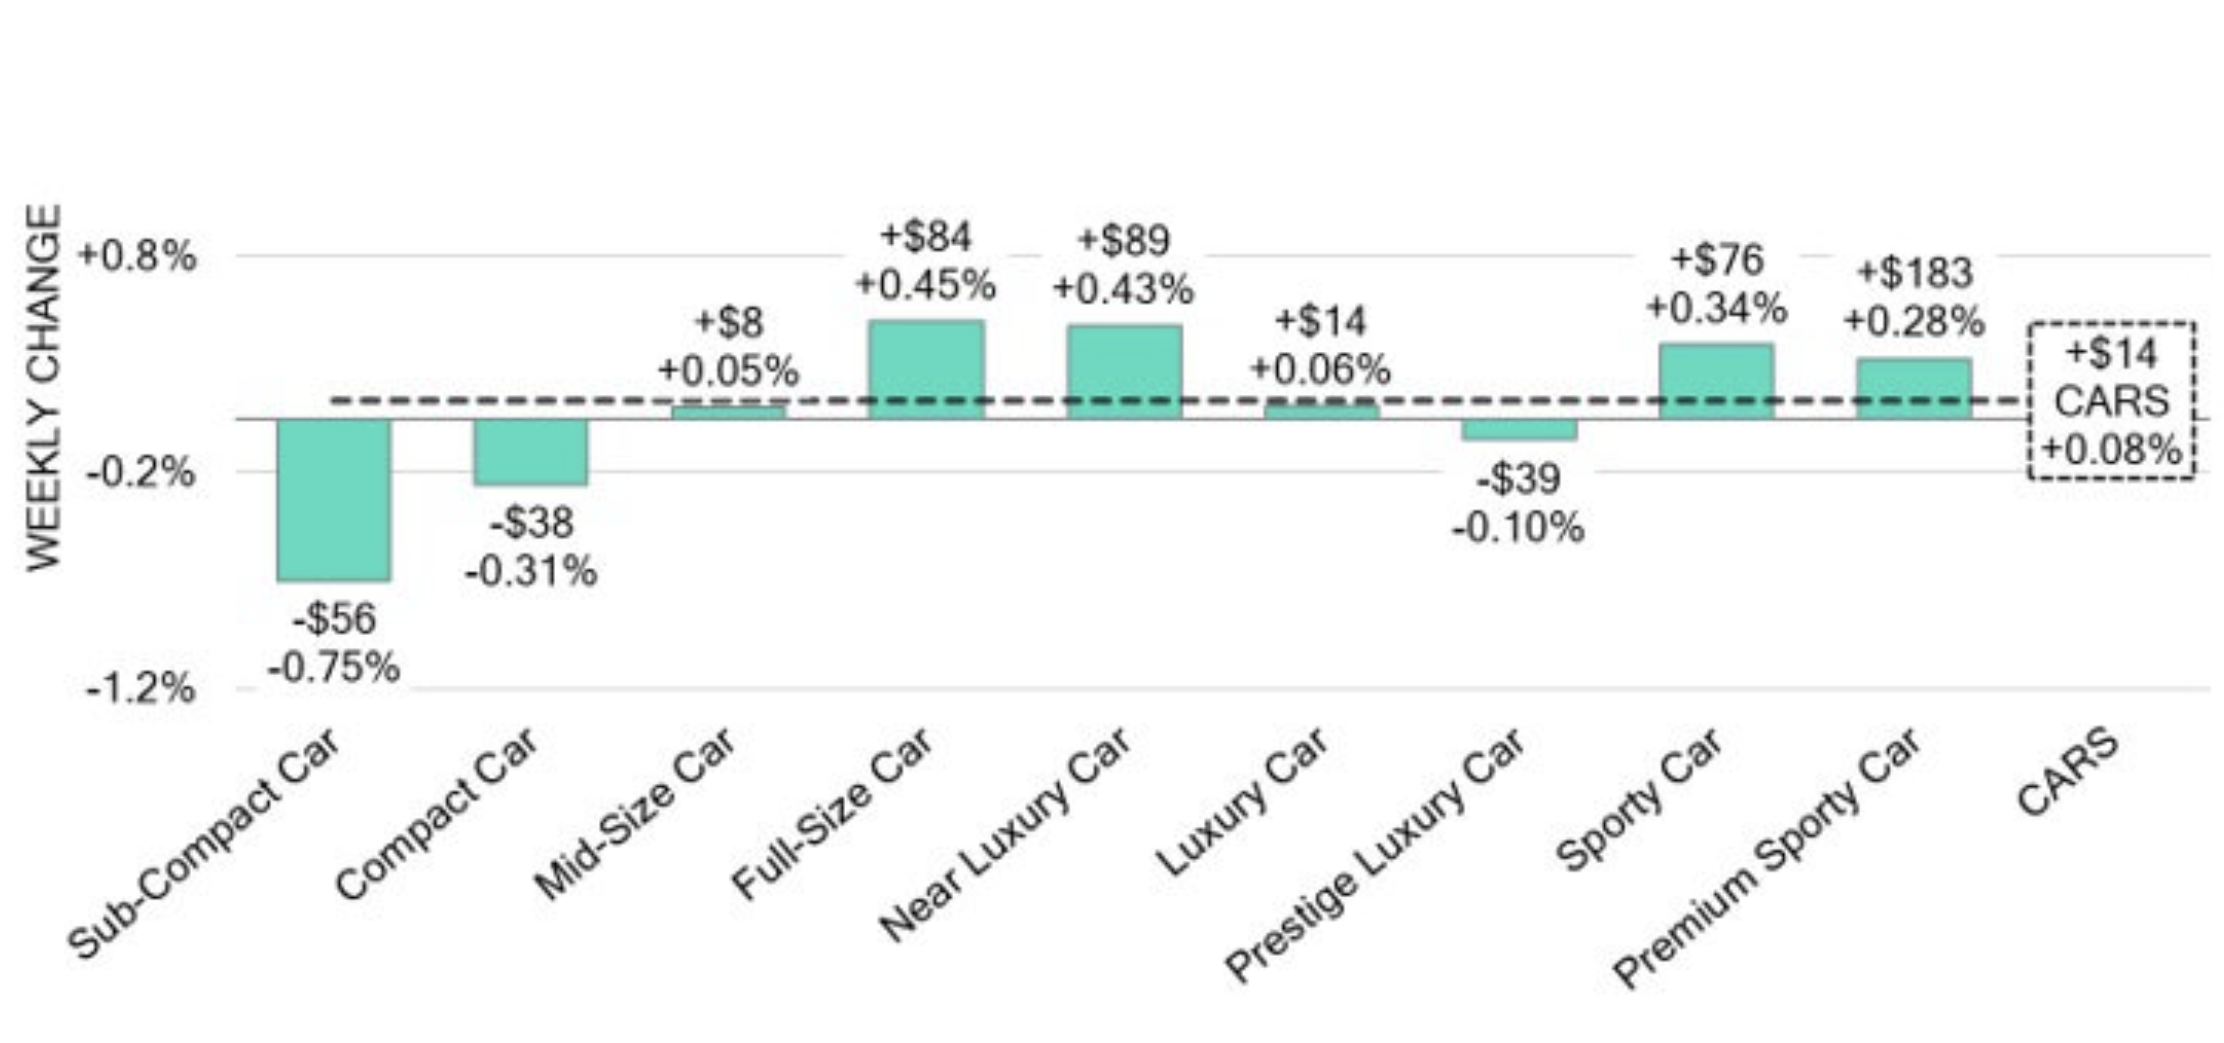This screenshot has height=1043, width=2224.
Task: Click the Sub-Compact Car bar
Action: (x=333, y=499)
